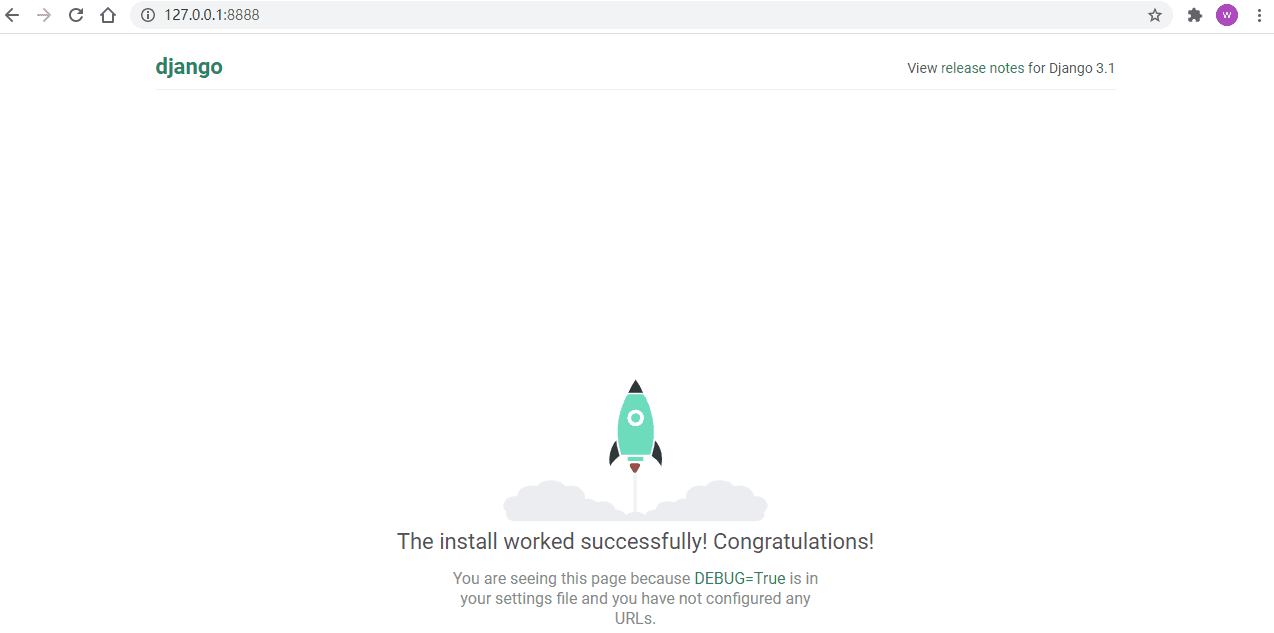Open the Chrome three-dot menu
1274x633 pixels.
1259,15
